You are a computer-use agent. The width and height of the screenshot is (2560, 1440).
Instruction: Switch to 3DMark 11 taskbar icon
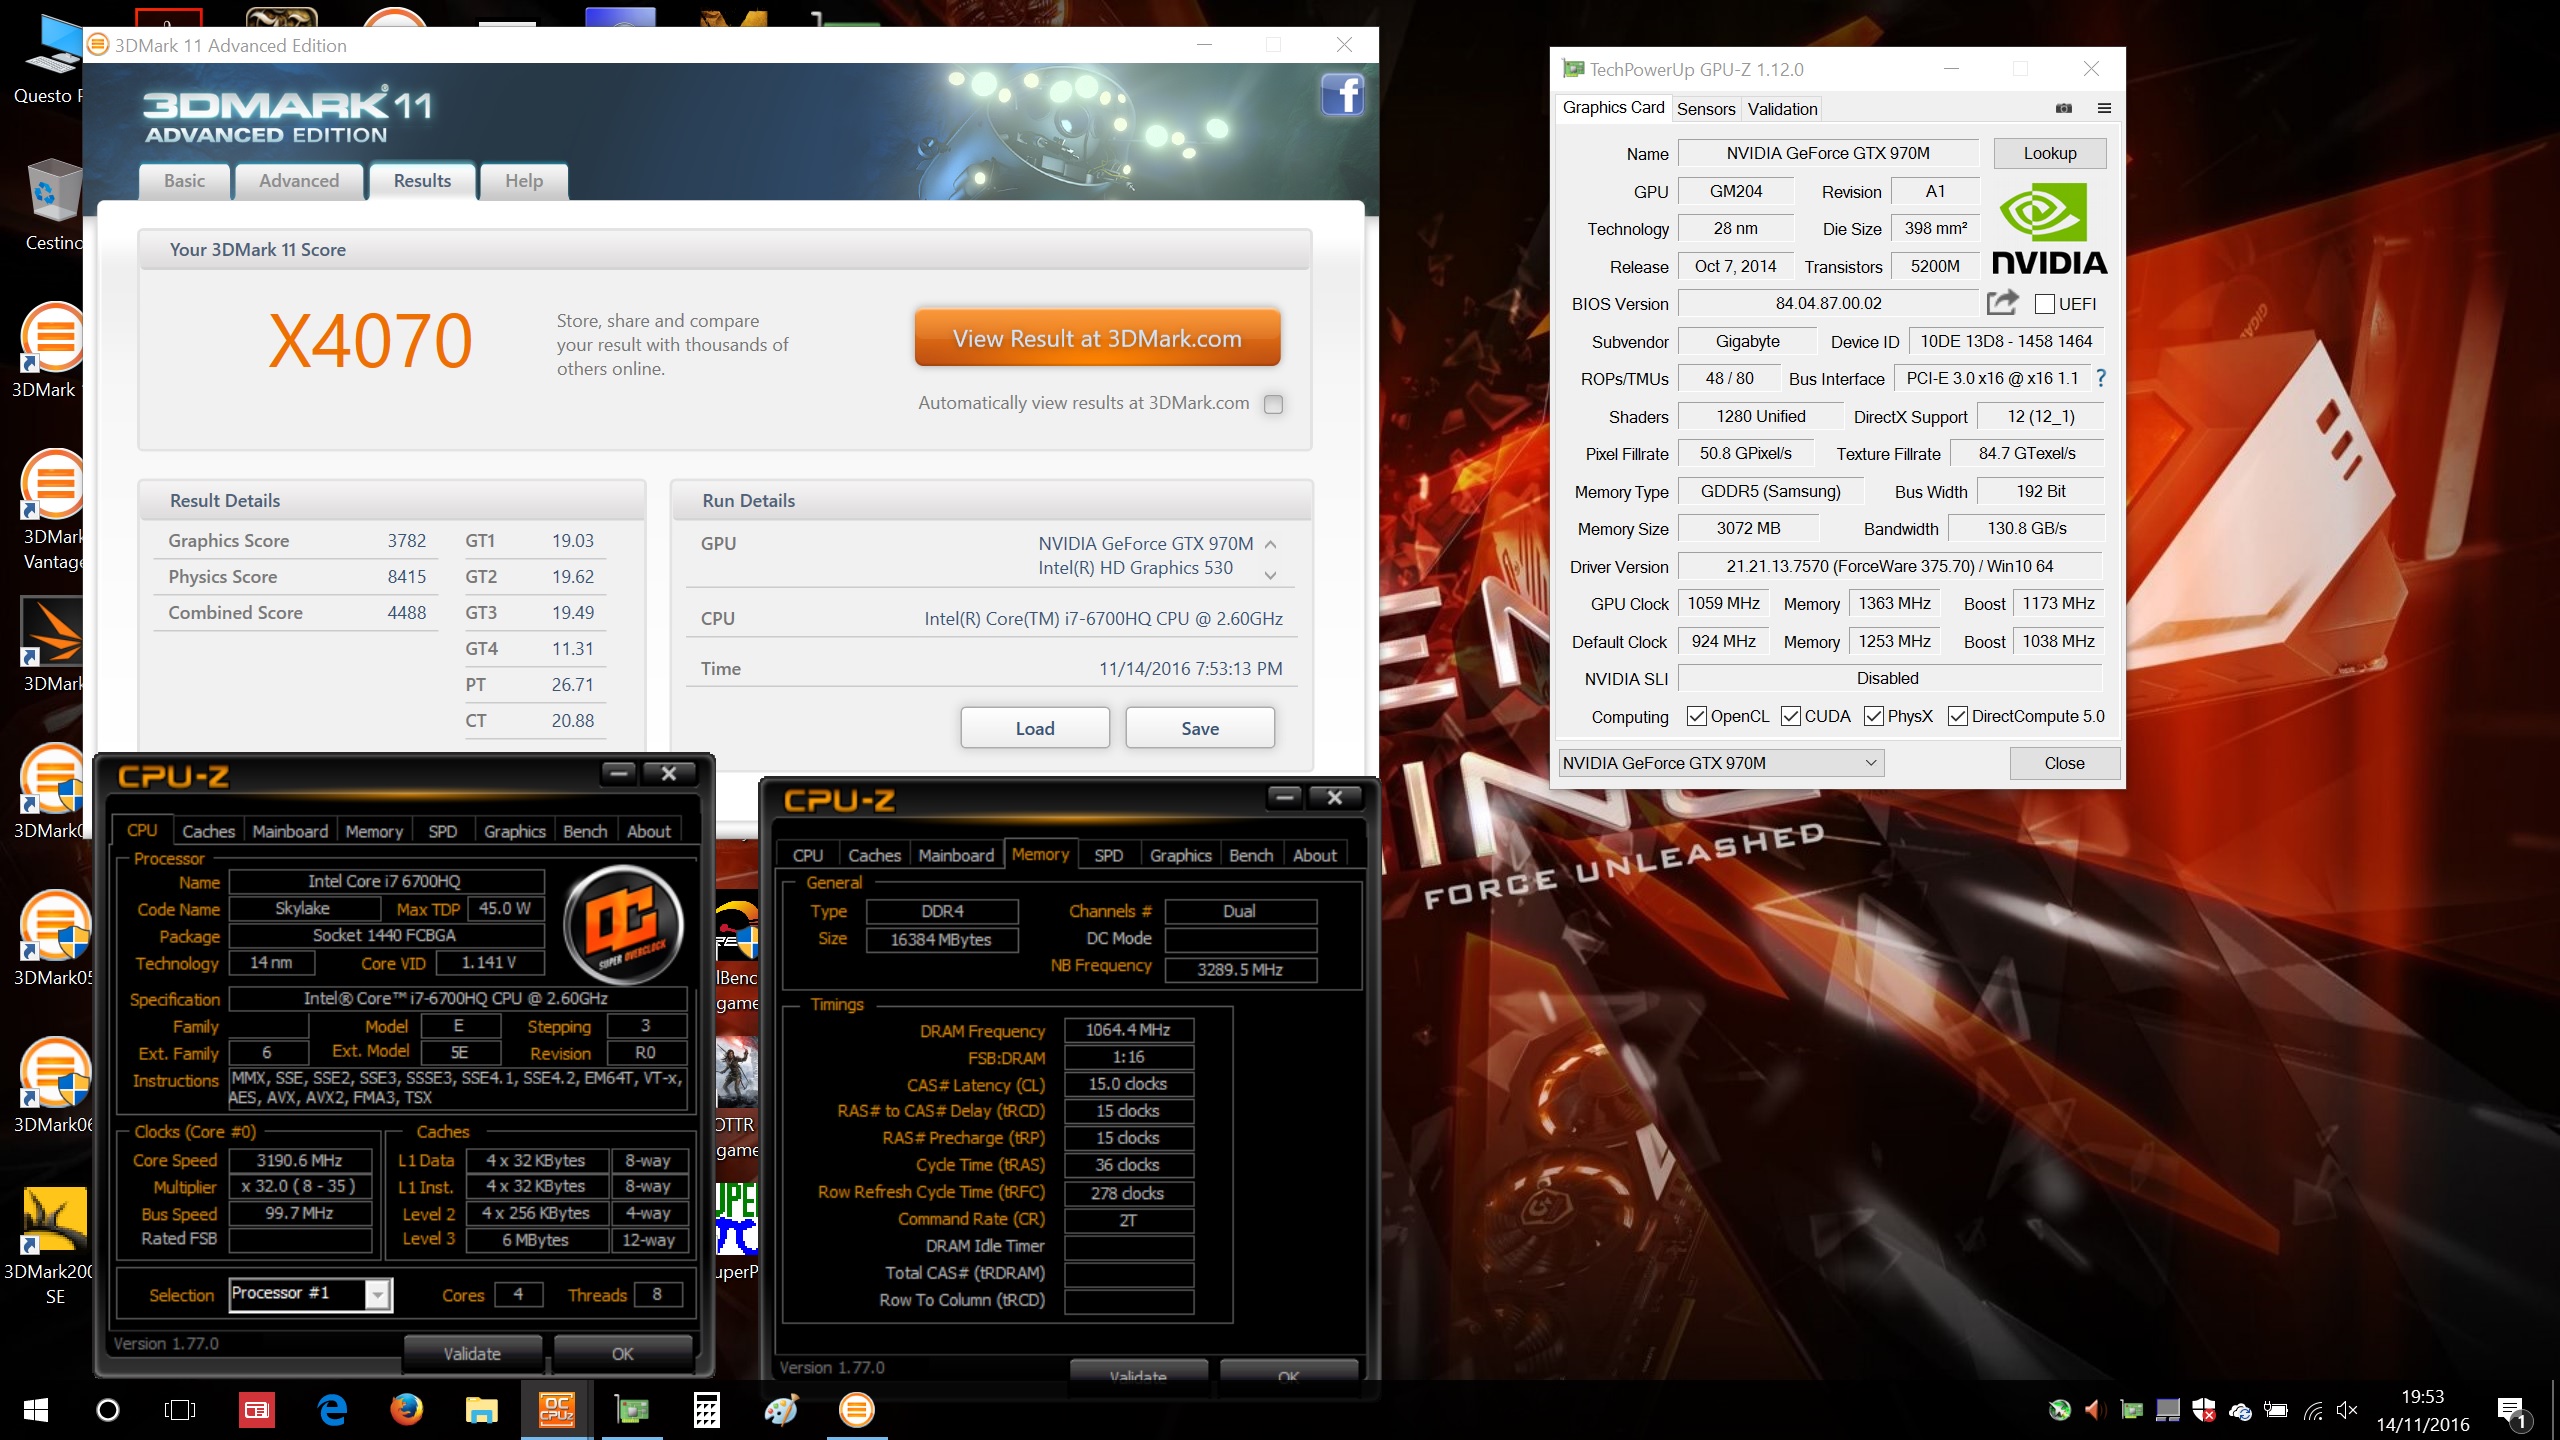coord(856,1410)
